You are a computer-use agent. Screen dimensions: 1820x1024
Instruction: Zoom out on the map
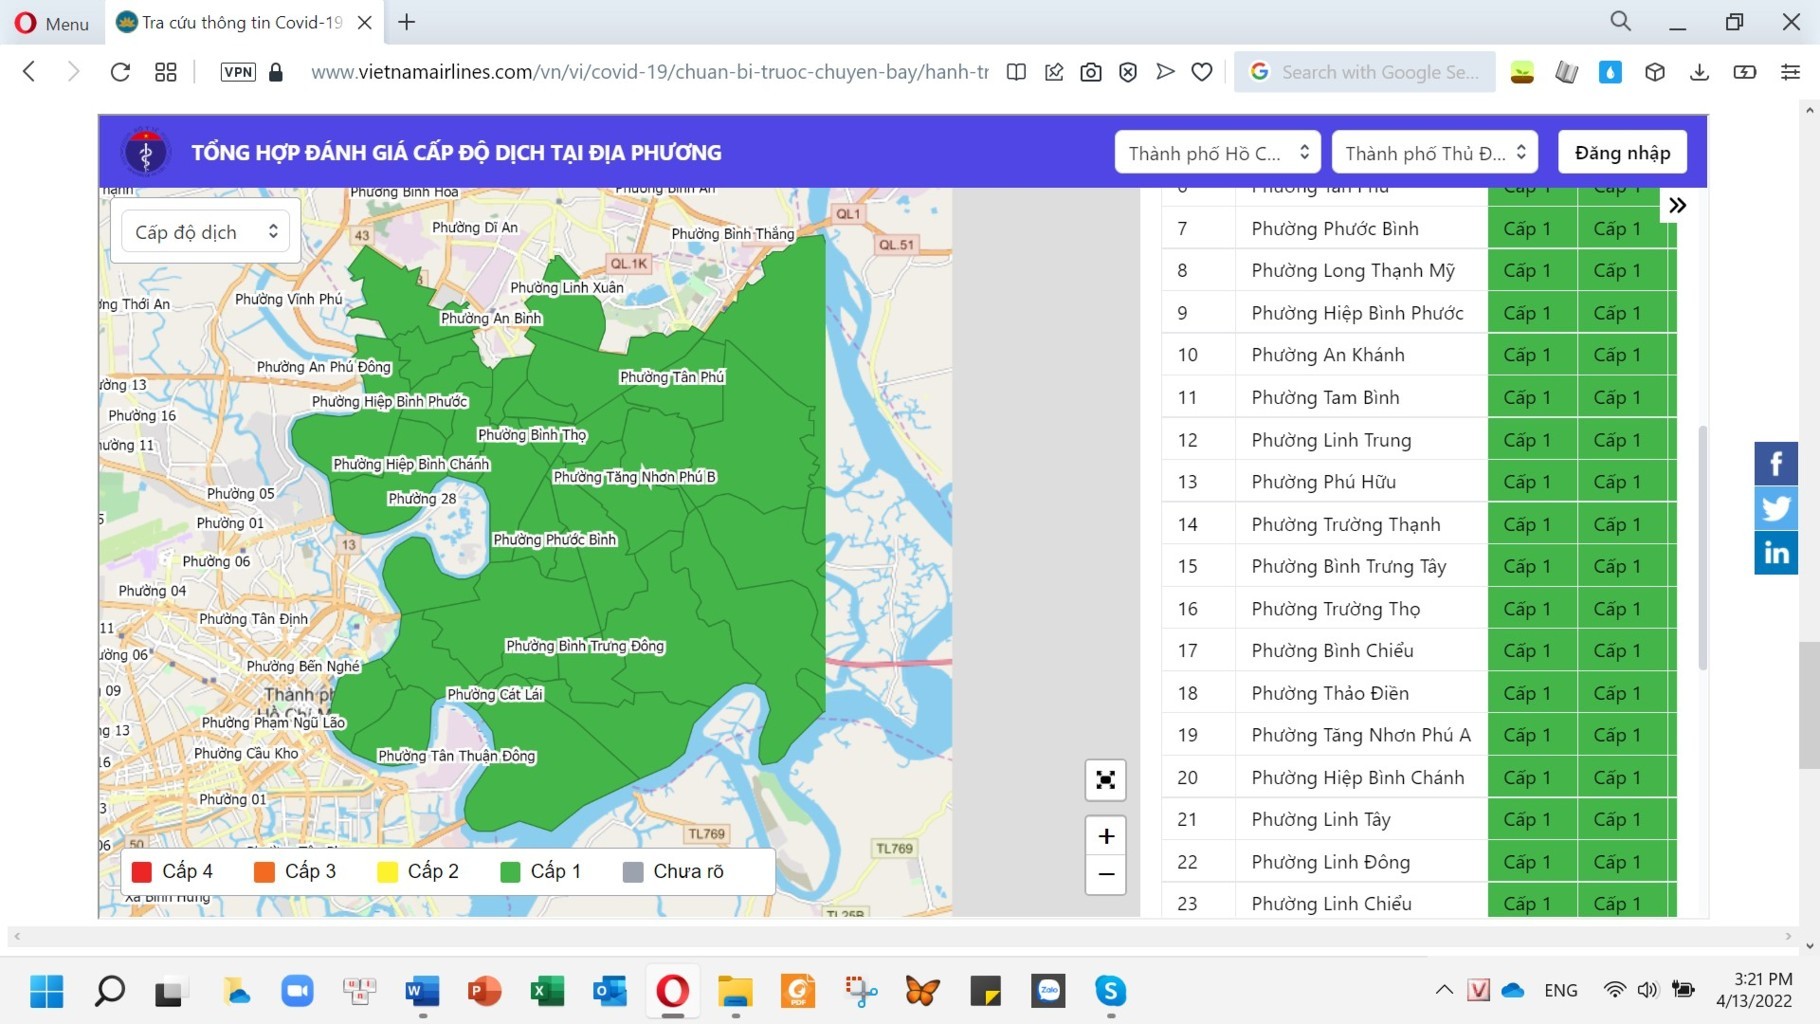point(1105,875)
